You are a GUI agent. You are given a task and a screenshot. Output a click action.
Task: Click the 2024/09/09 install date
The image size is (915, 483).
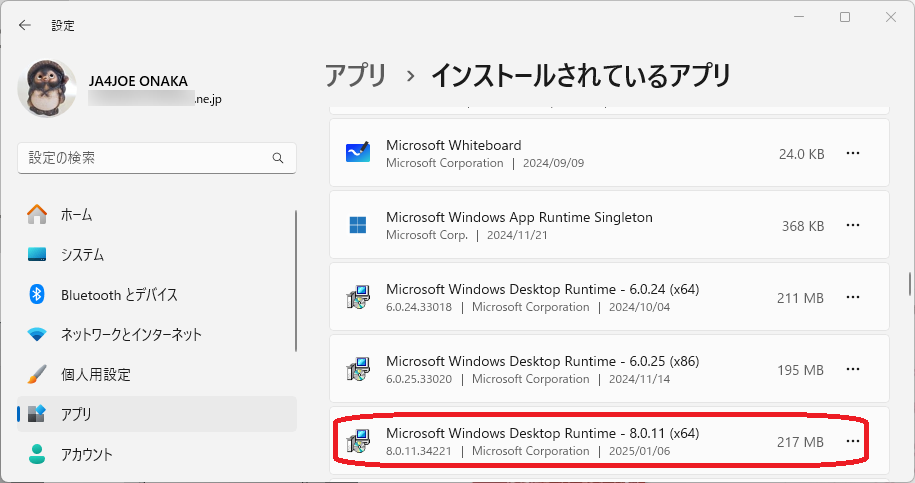553,163
